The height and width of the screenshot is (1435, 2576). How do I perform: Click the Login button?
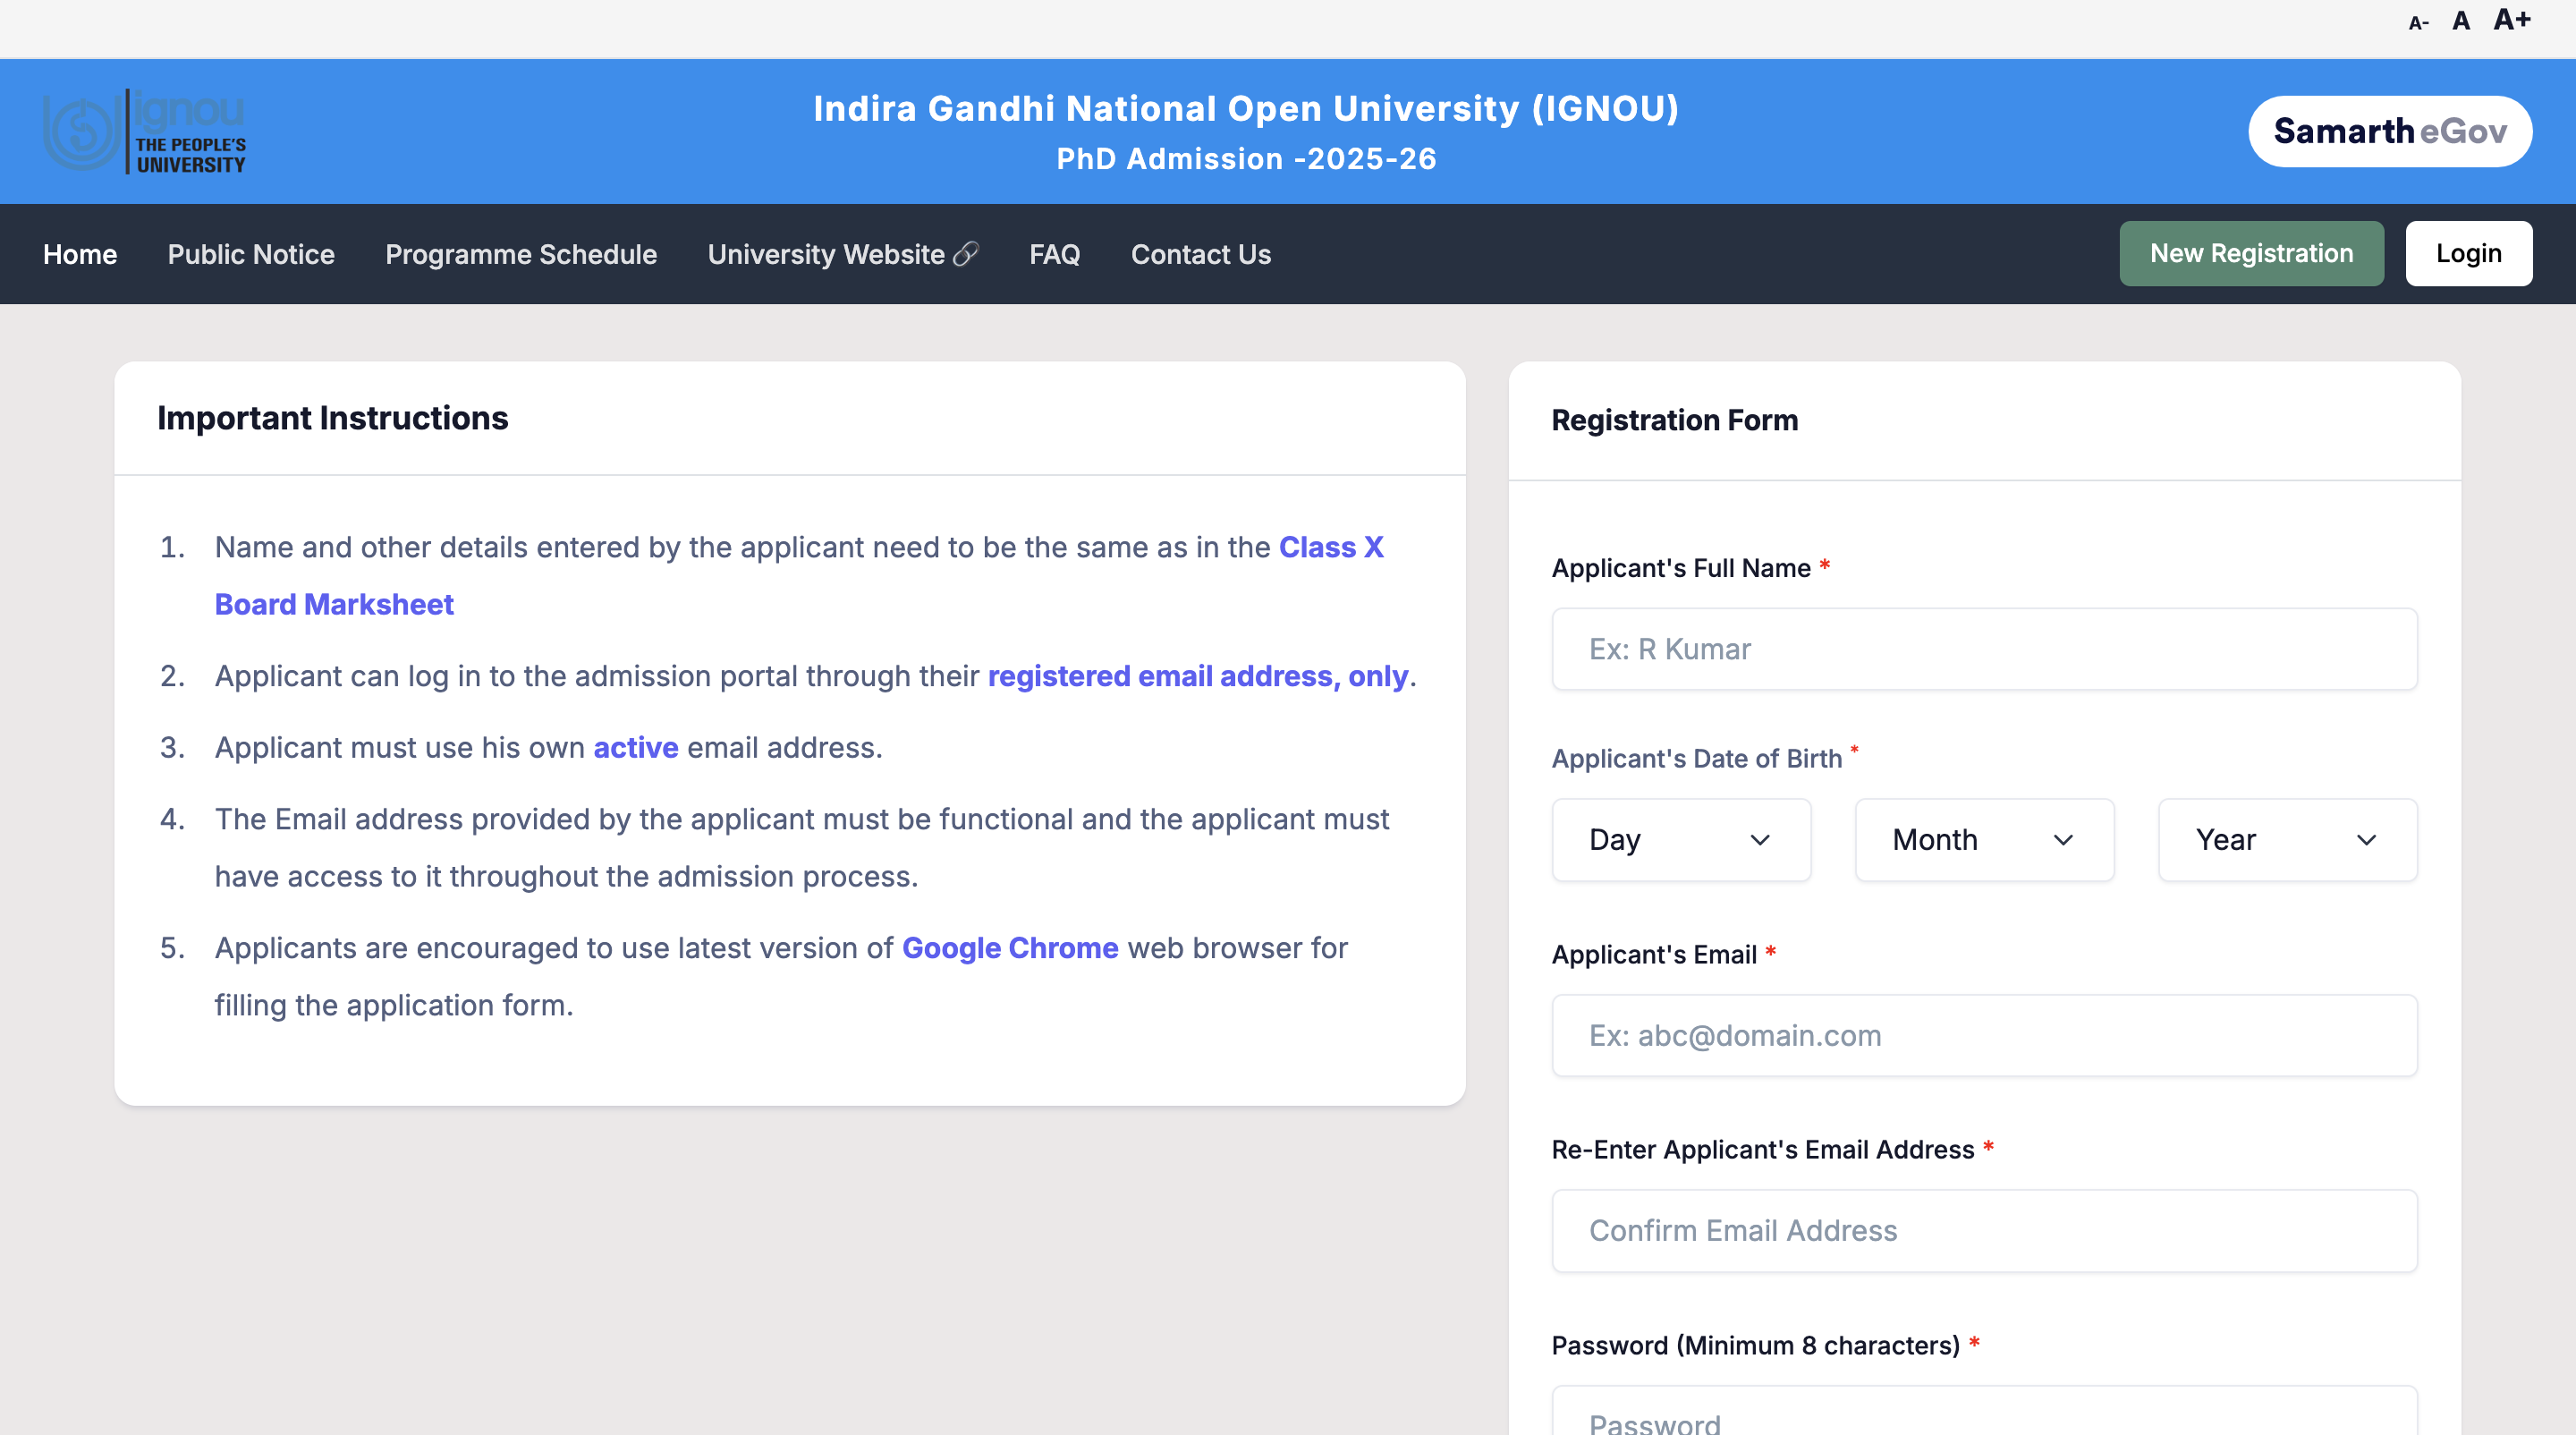tap(2468, 253)
